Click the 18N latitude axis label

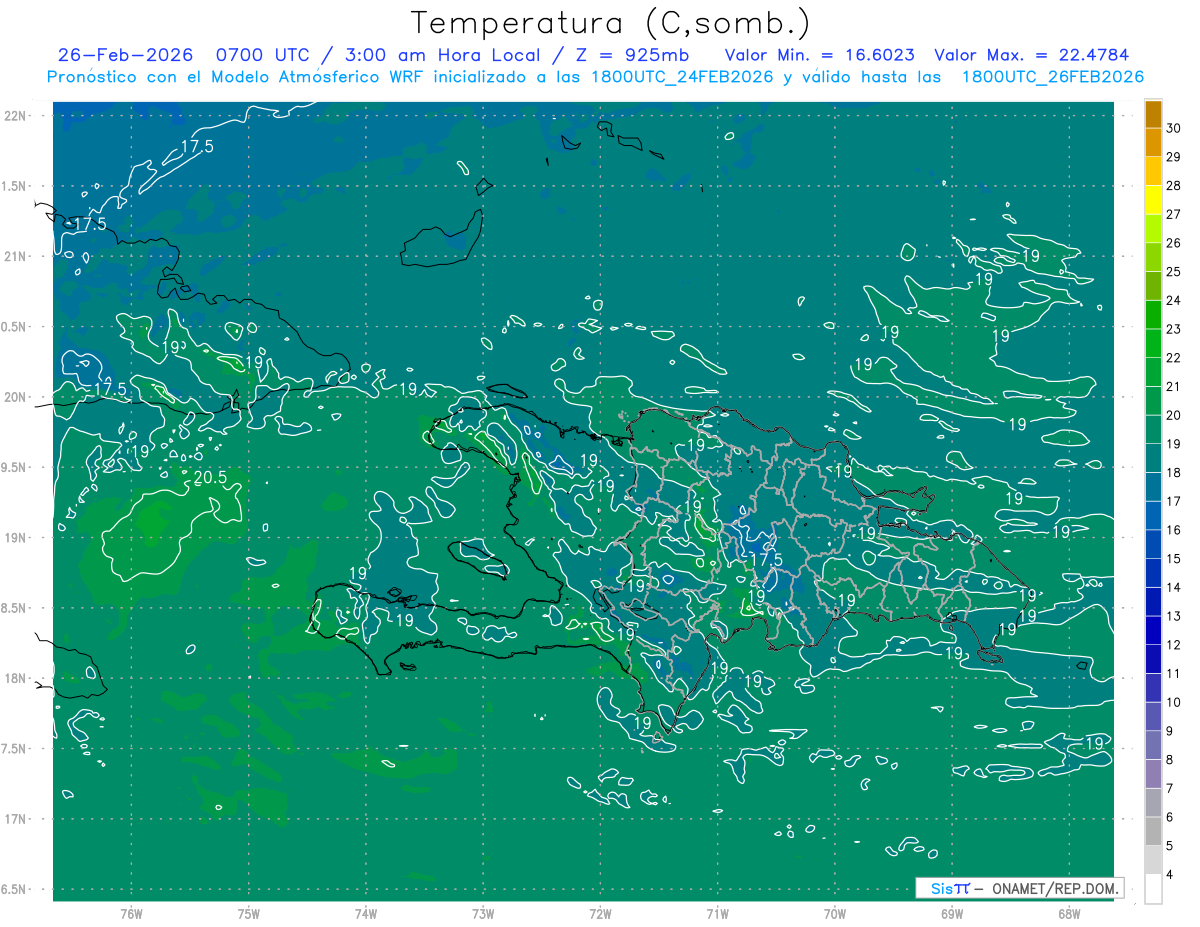[x=16, y=678]
